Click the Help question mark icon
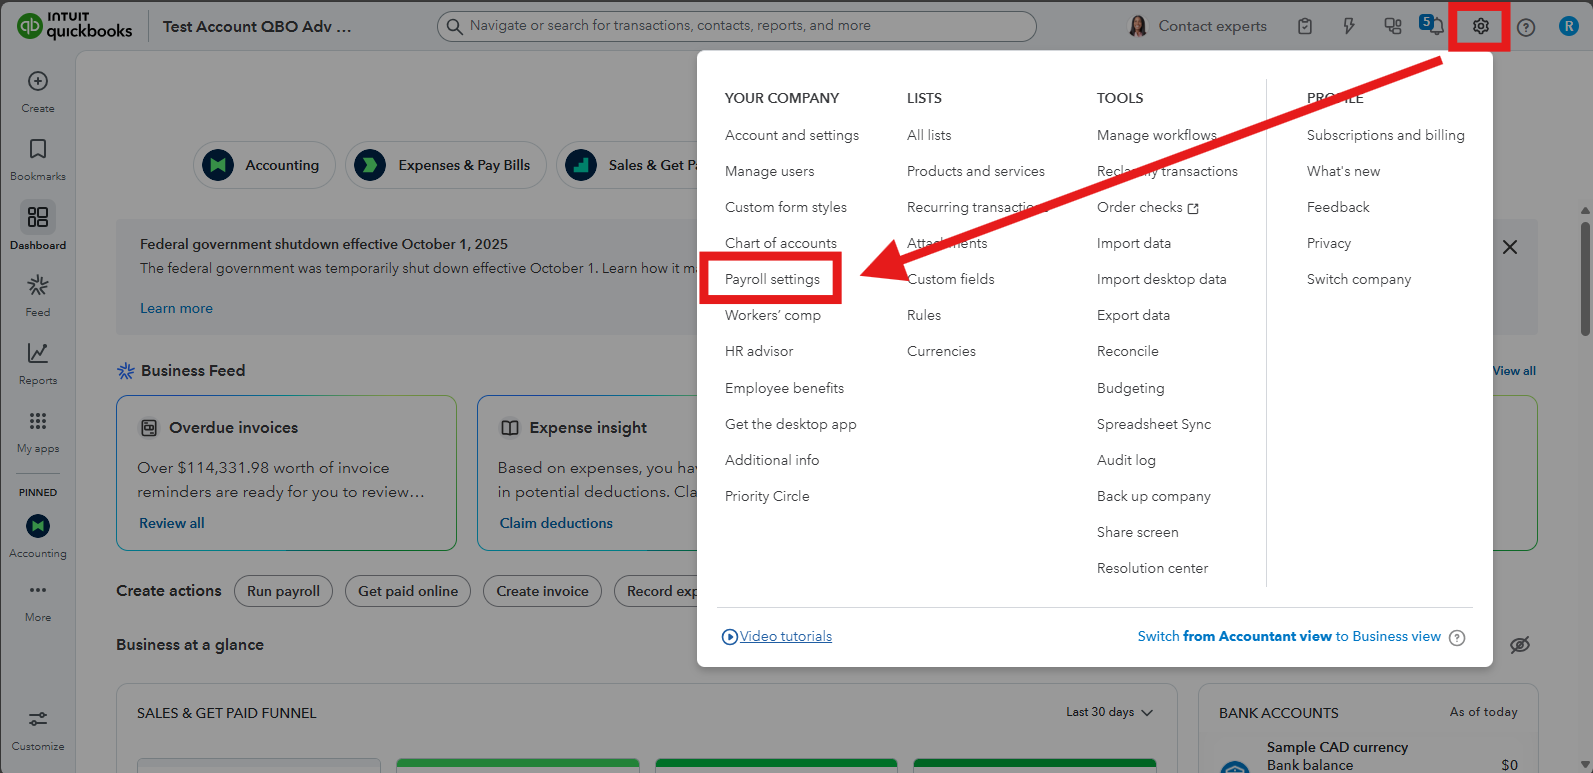The image size is (1593, 773). [x=1525, y=27]
